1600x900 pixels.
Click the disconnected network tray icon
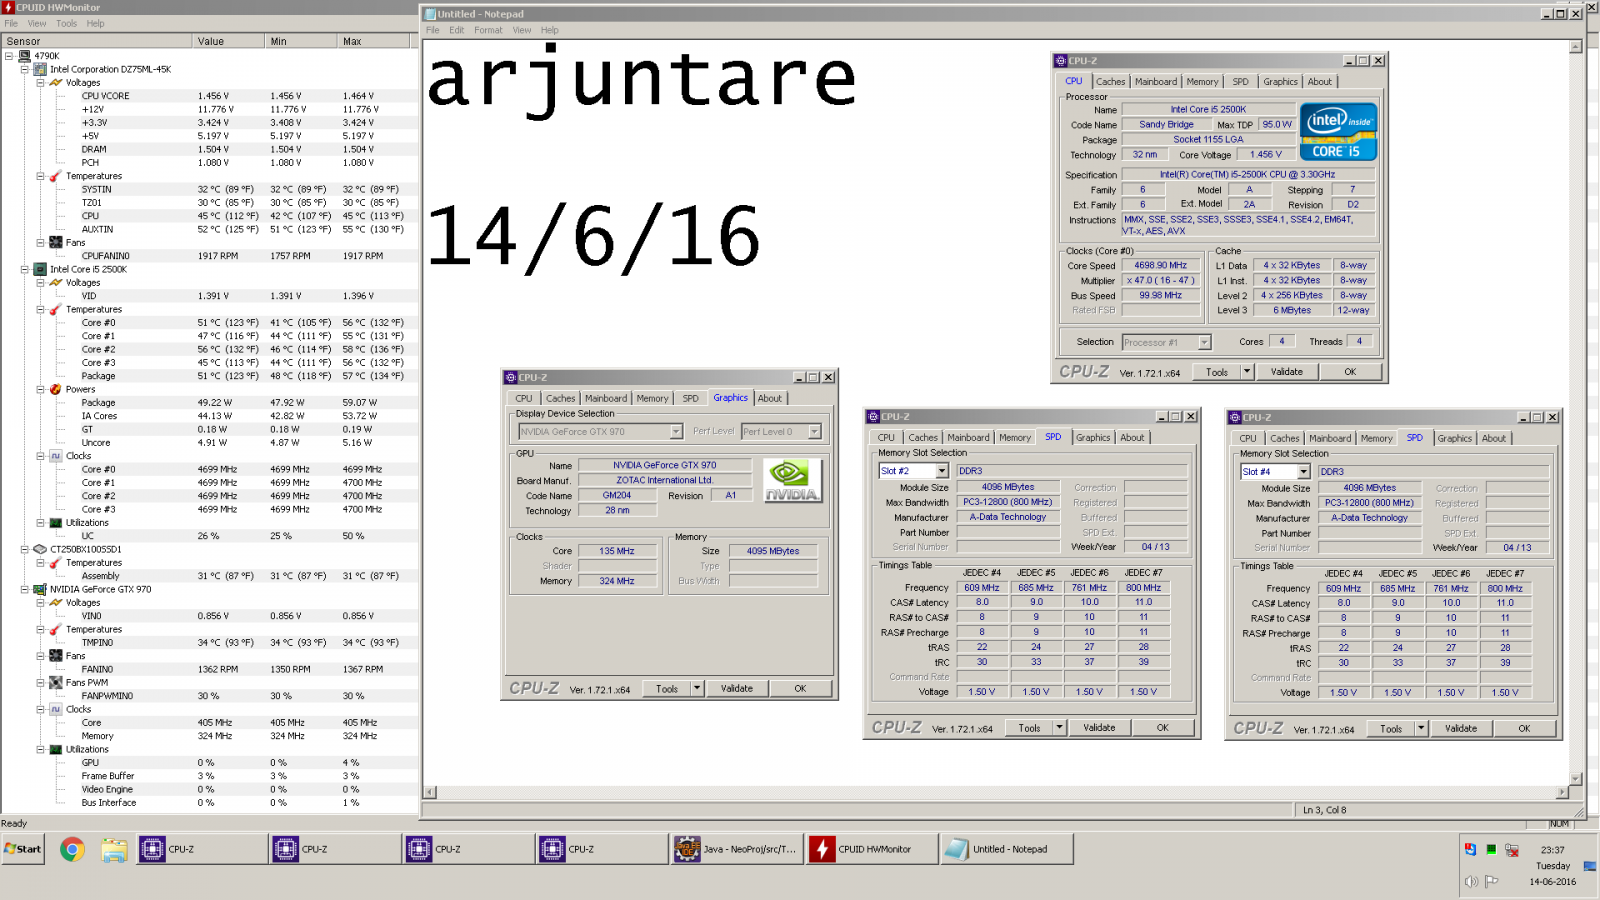click(1512, 850)
